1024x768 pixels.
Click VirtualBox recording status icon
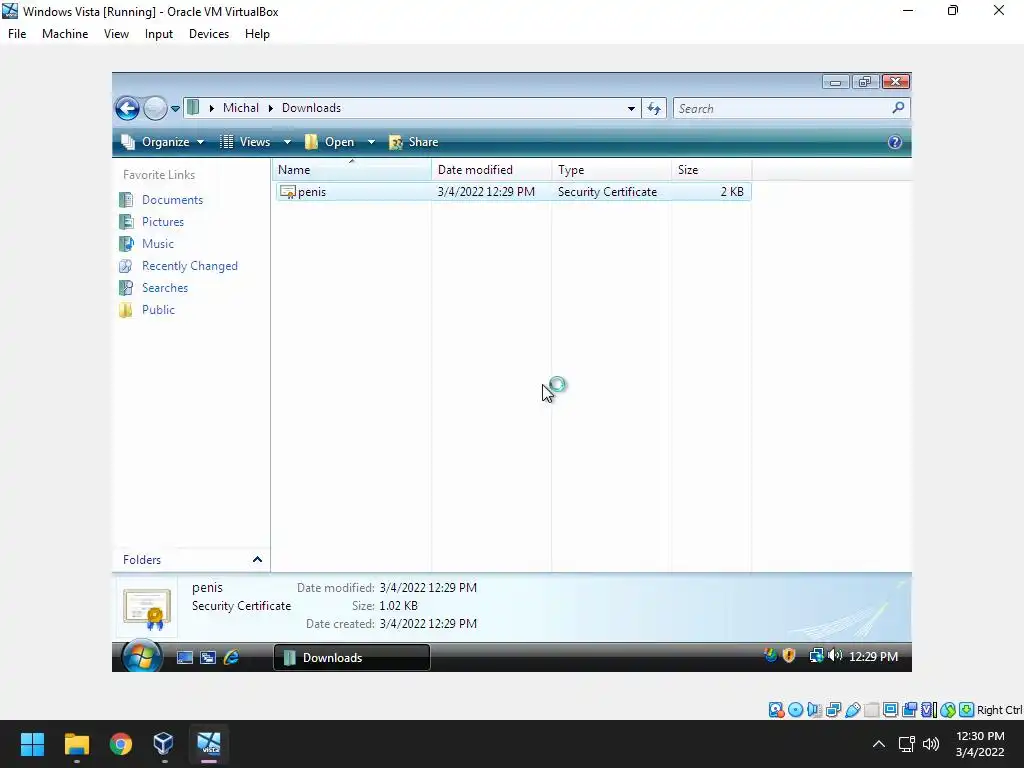(909, 710)
